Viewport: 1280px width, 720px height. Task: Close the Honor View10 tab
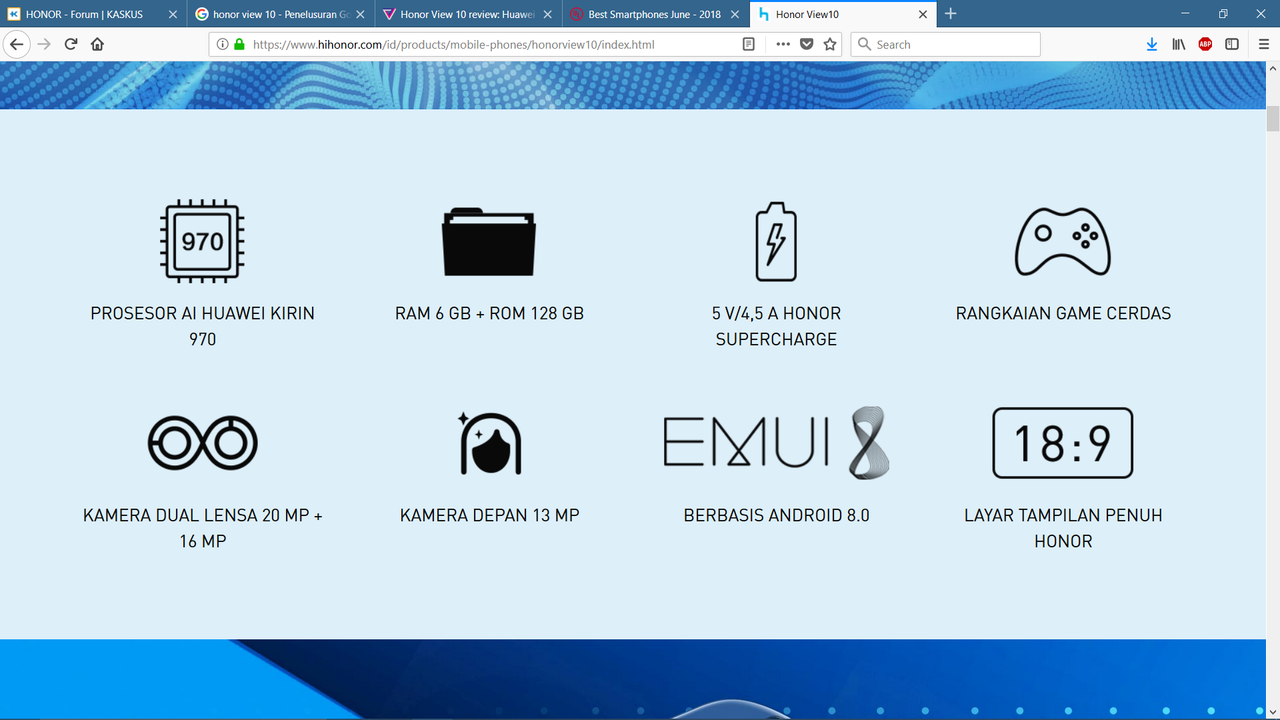[x=921, y=14]
